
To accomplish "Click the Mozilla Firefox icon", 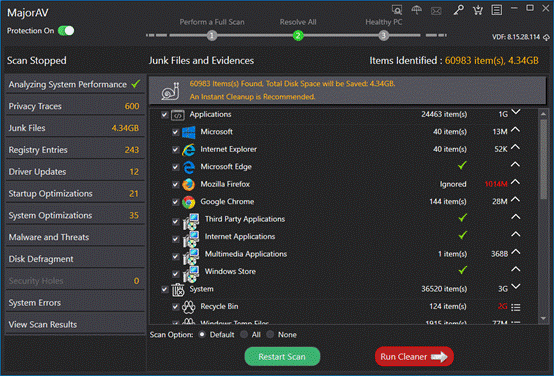I will click(189, 184).
